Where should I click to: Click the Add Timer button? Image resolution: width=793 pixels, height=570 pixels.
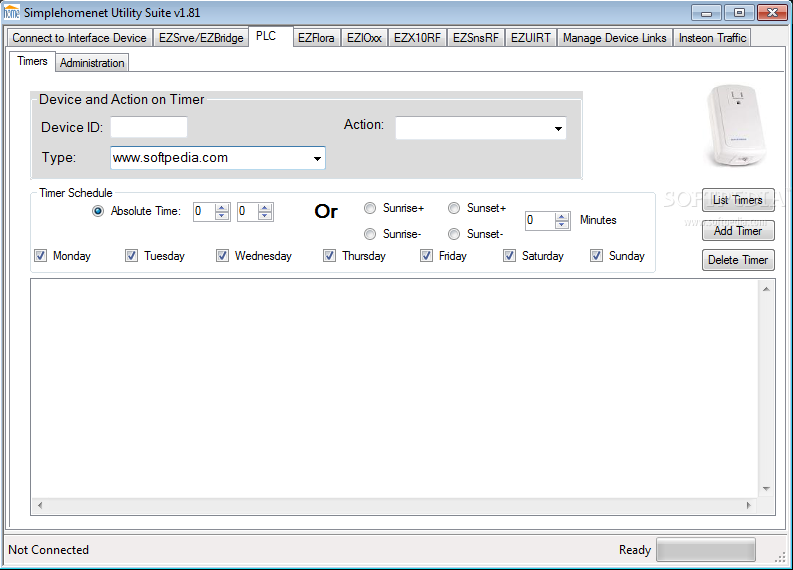point(738,231)
